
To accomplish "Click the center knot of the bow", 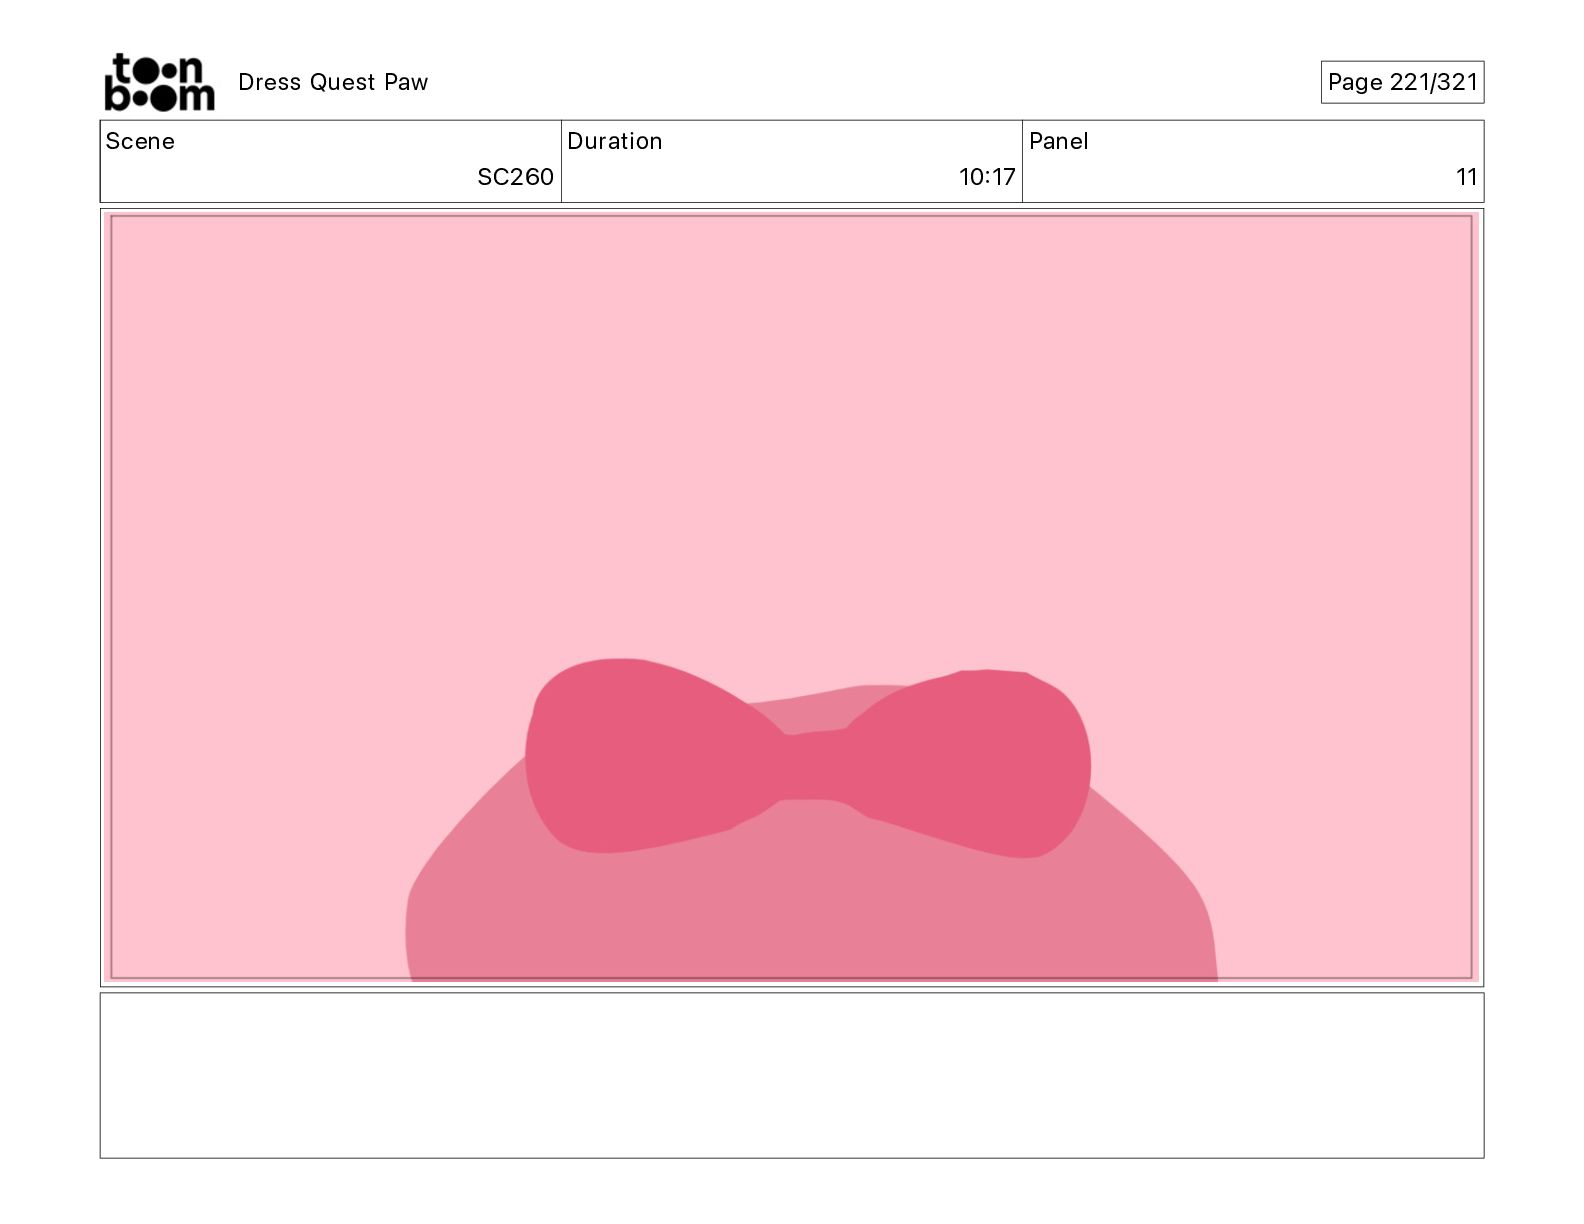I will pyautogui.click(x=810, y=767).
